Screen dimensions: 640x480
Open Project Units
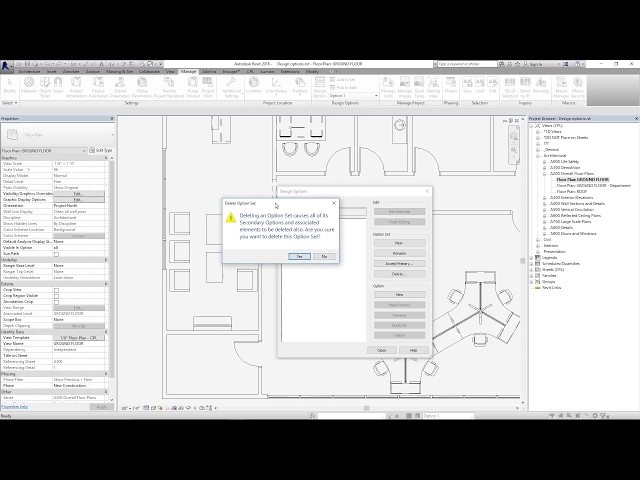pyautogui.click(x=208, y=87)
